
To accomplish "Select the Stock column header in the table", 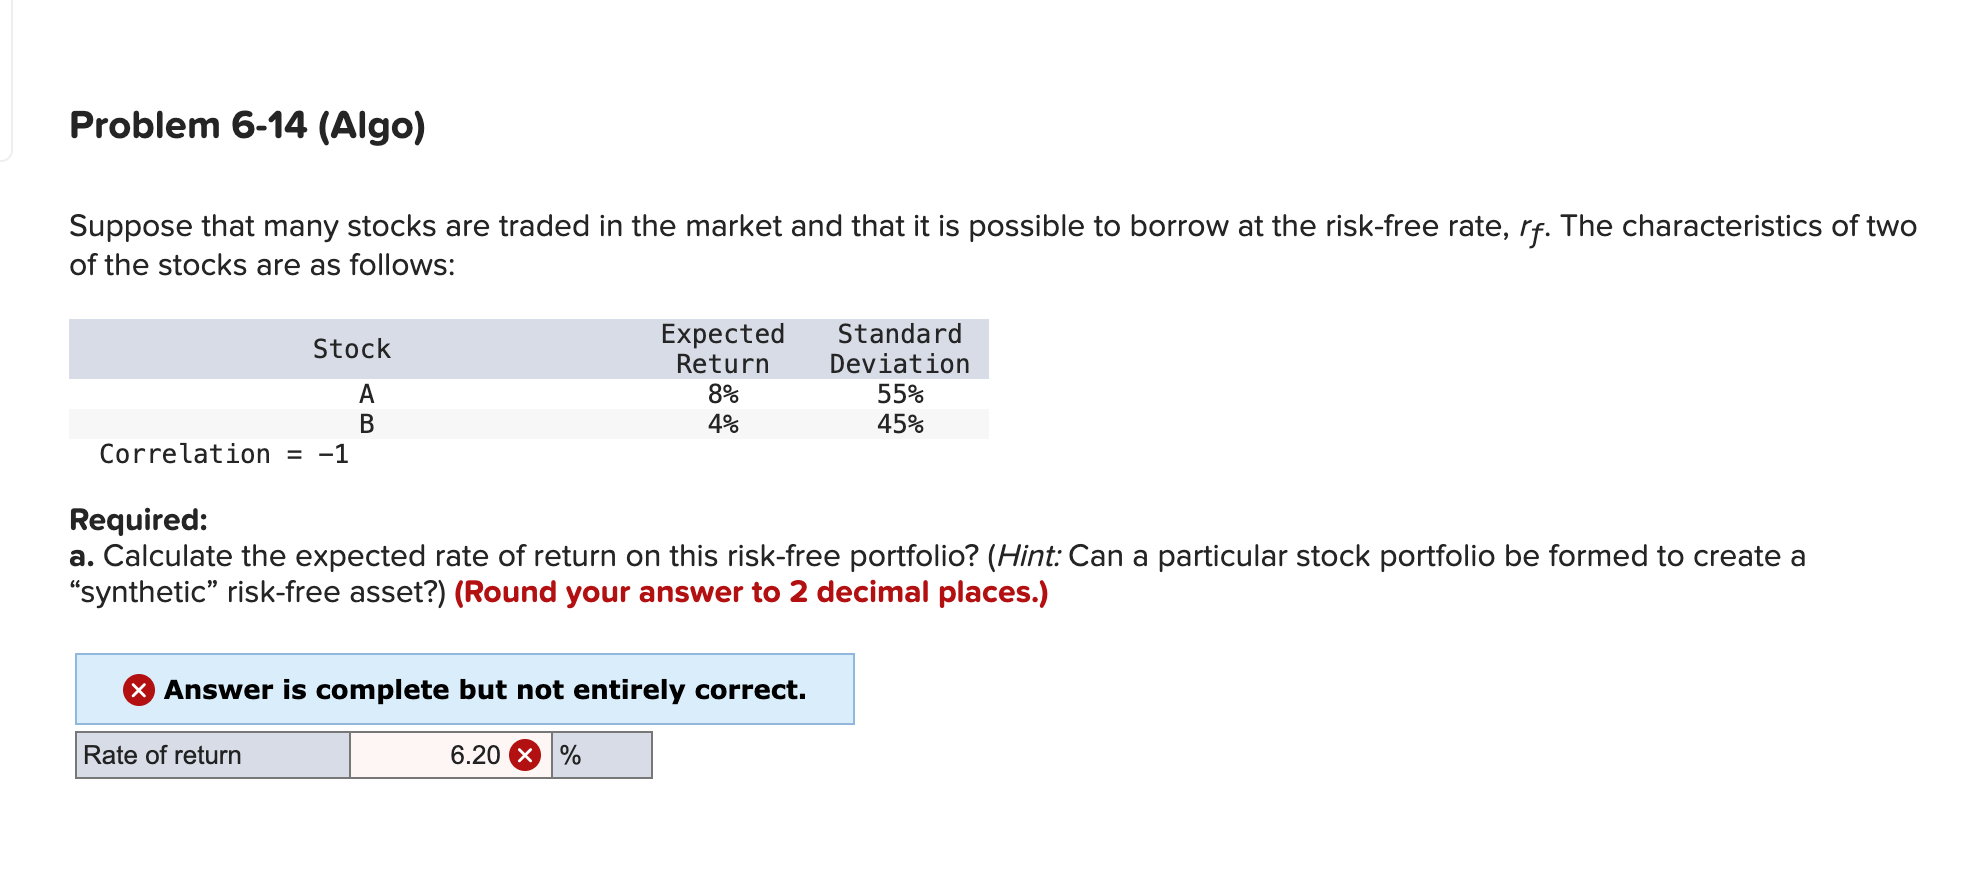I will click(x=351, y=348).
